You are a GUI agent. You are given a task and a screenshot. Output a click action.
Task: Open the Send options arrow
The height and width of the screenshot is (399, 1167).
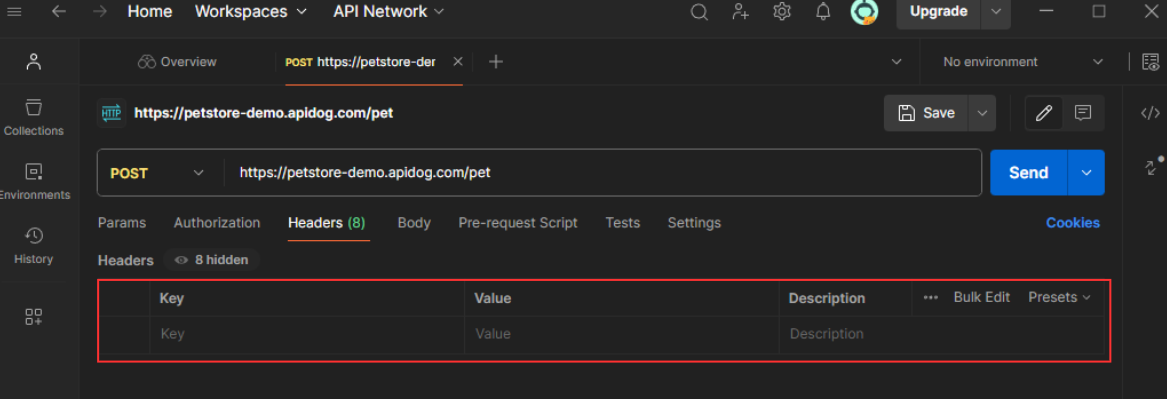pyautogui.click(x=1086, y=173)
